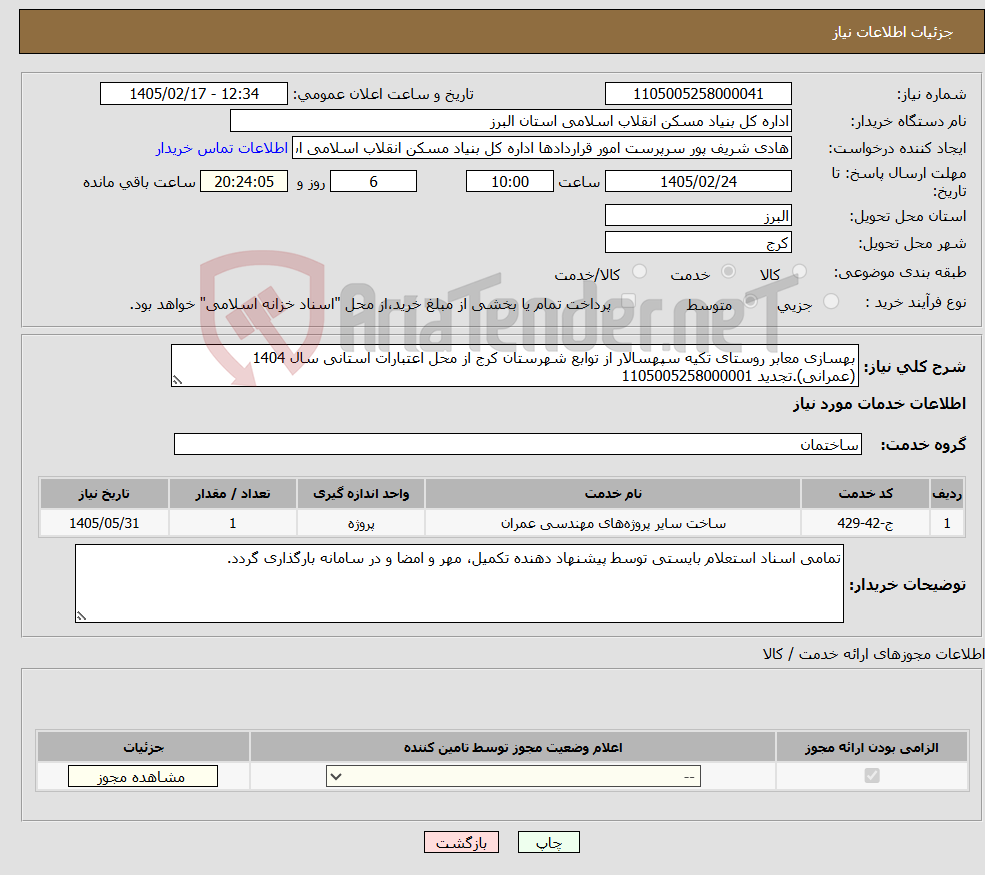
Task: Click the need number field 1105005258000041
Action: (x=698, y=94)
